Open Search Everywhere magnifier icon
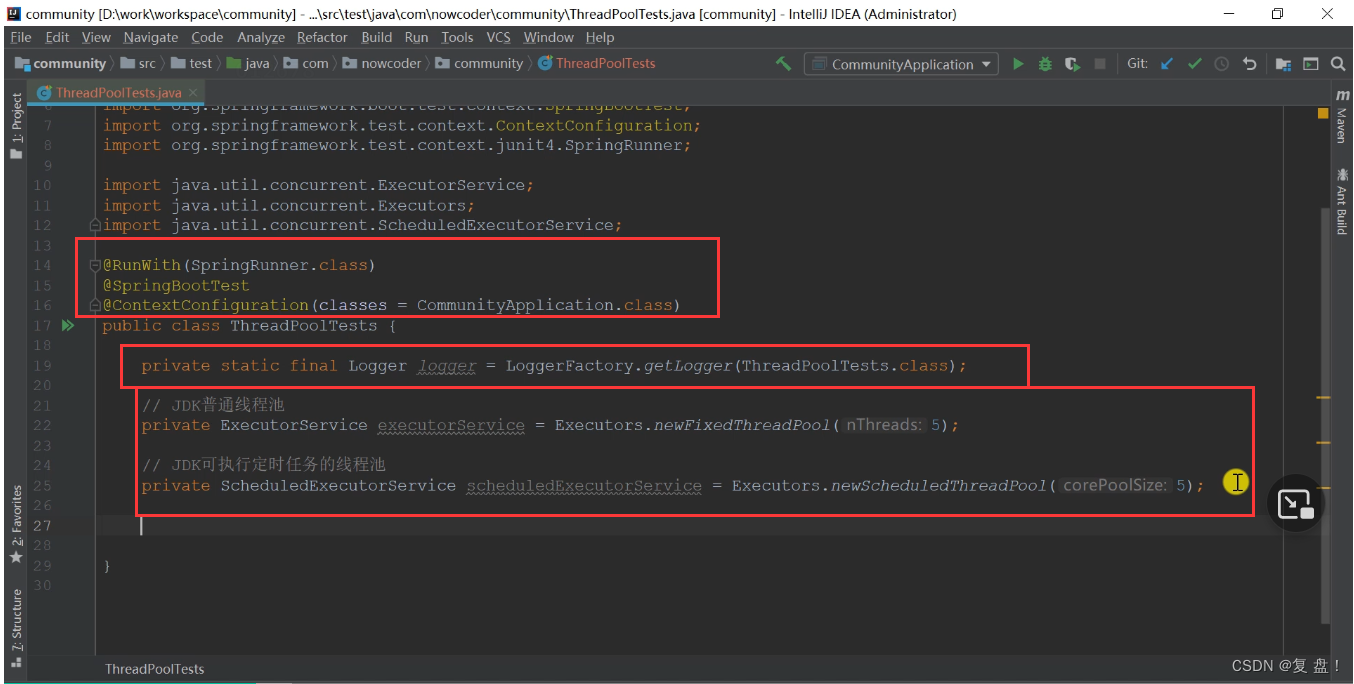Screen dimensions: 1354x684 (x=1338, y=63)
